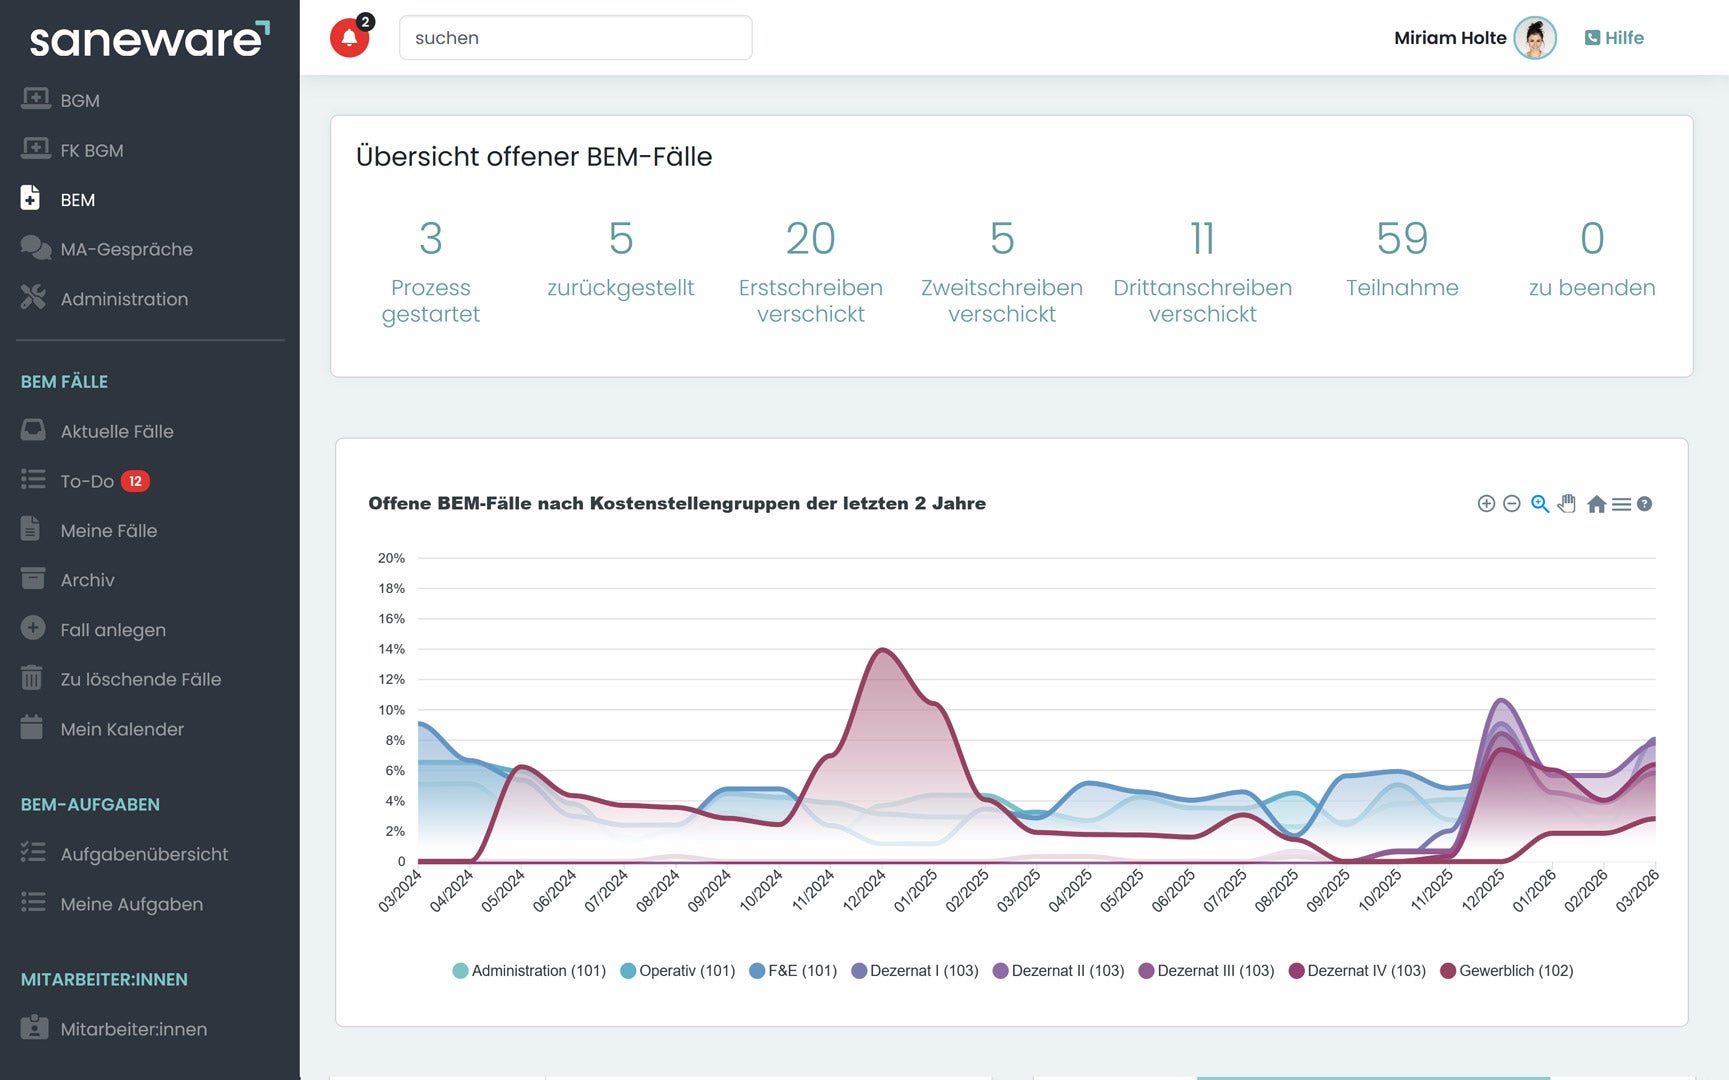Open the chart help question mark icon
1729x1080 pixels.
(x=1644, y=504)
